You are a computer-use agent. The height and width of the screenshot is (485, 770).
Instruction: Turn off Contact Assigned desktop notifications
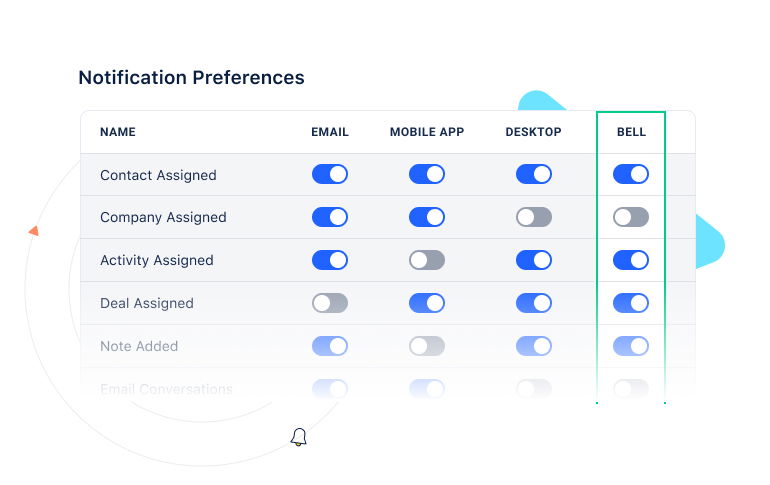click(x=533, y=174)
